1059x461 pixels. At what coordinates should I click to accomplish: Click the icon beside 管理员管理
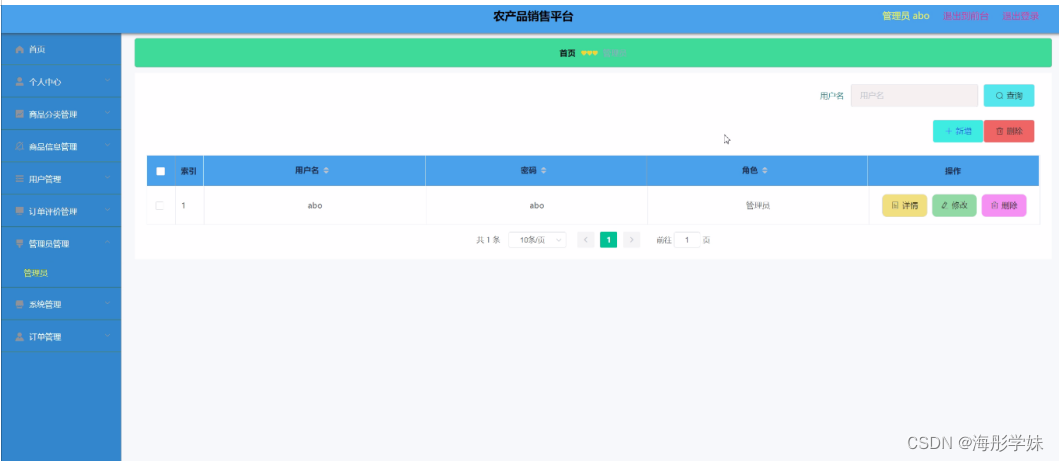coord(20,244)
